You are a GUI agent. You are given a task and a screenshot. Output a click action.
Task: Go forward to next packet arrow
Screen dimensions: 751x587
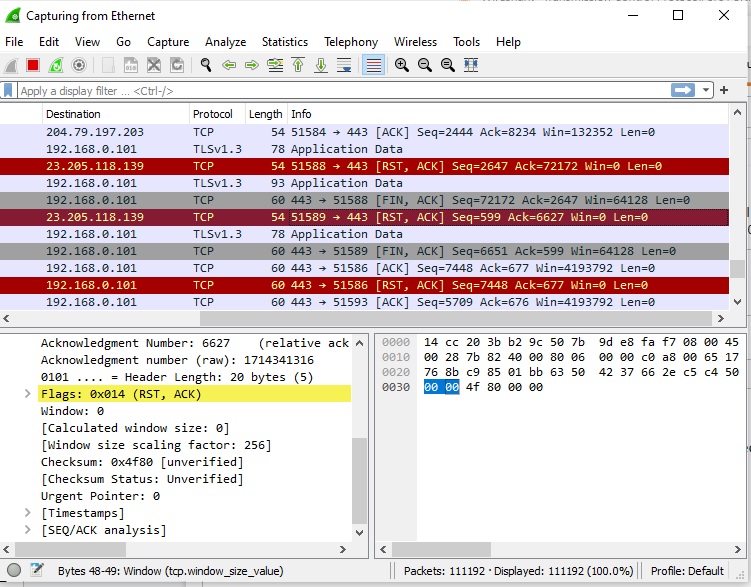click(252, 65)
